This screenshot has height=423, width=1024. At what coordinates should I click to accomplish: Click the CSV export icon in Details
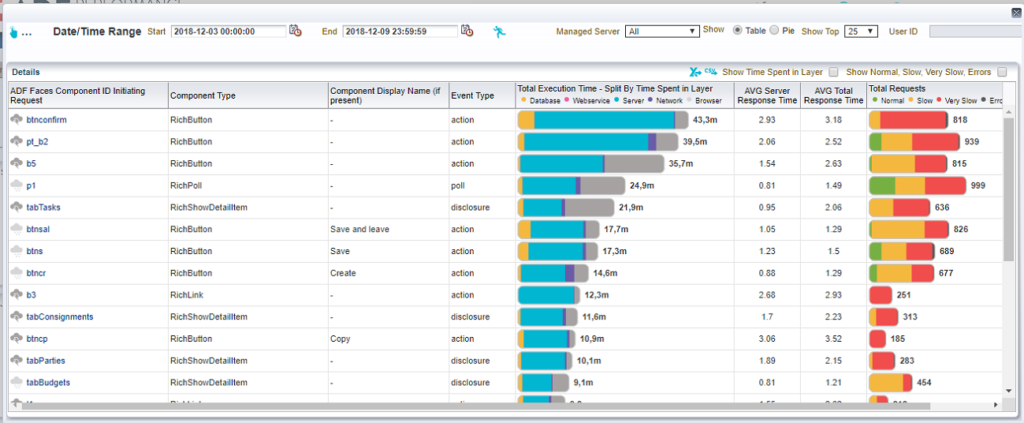pyautogui.click(x=712, y=72)
